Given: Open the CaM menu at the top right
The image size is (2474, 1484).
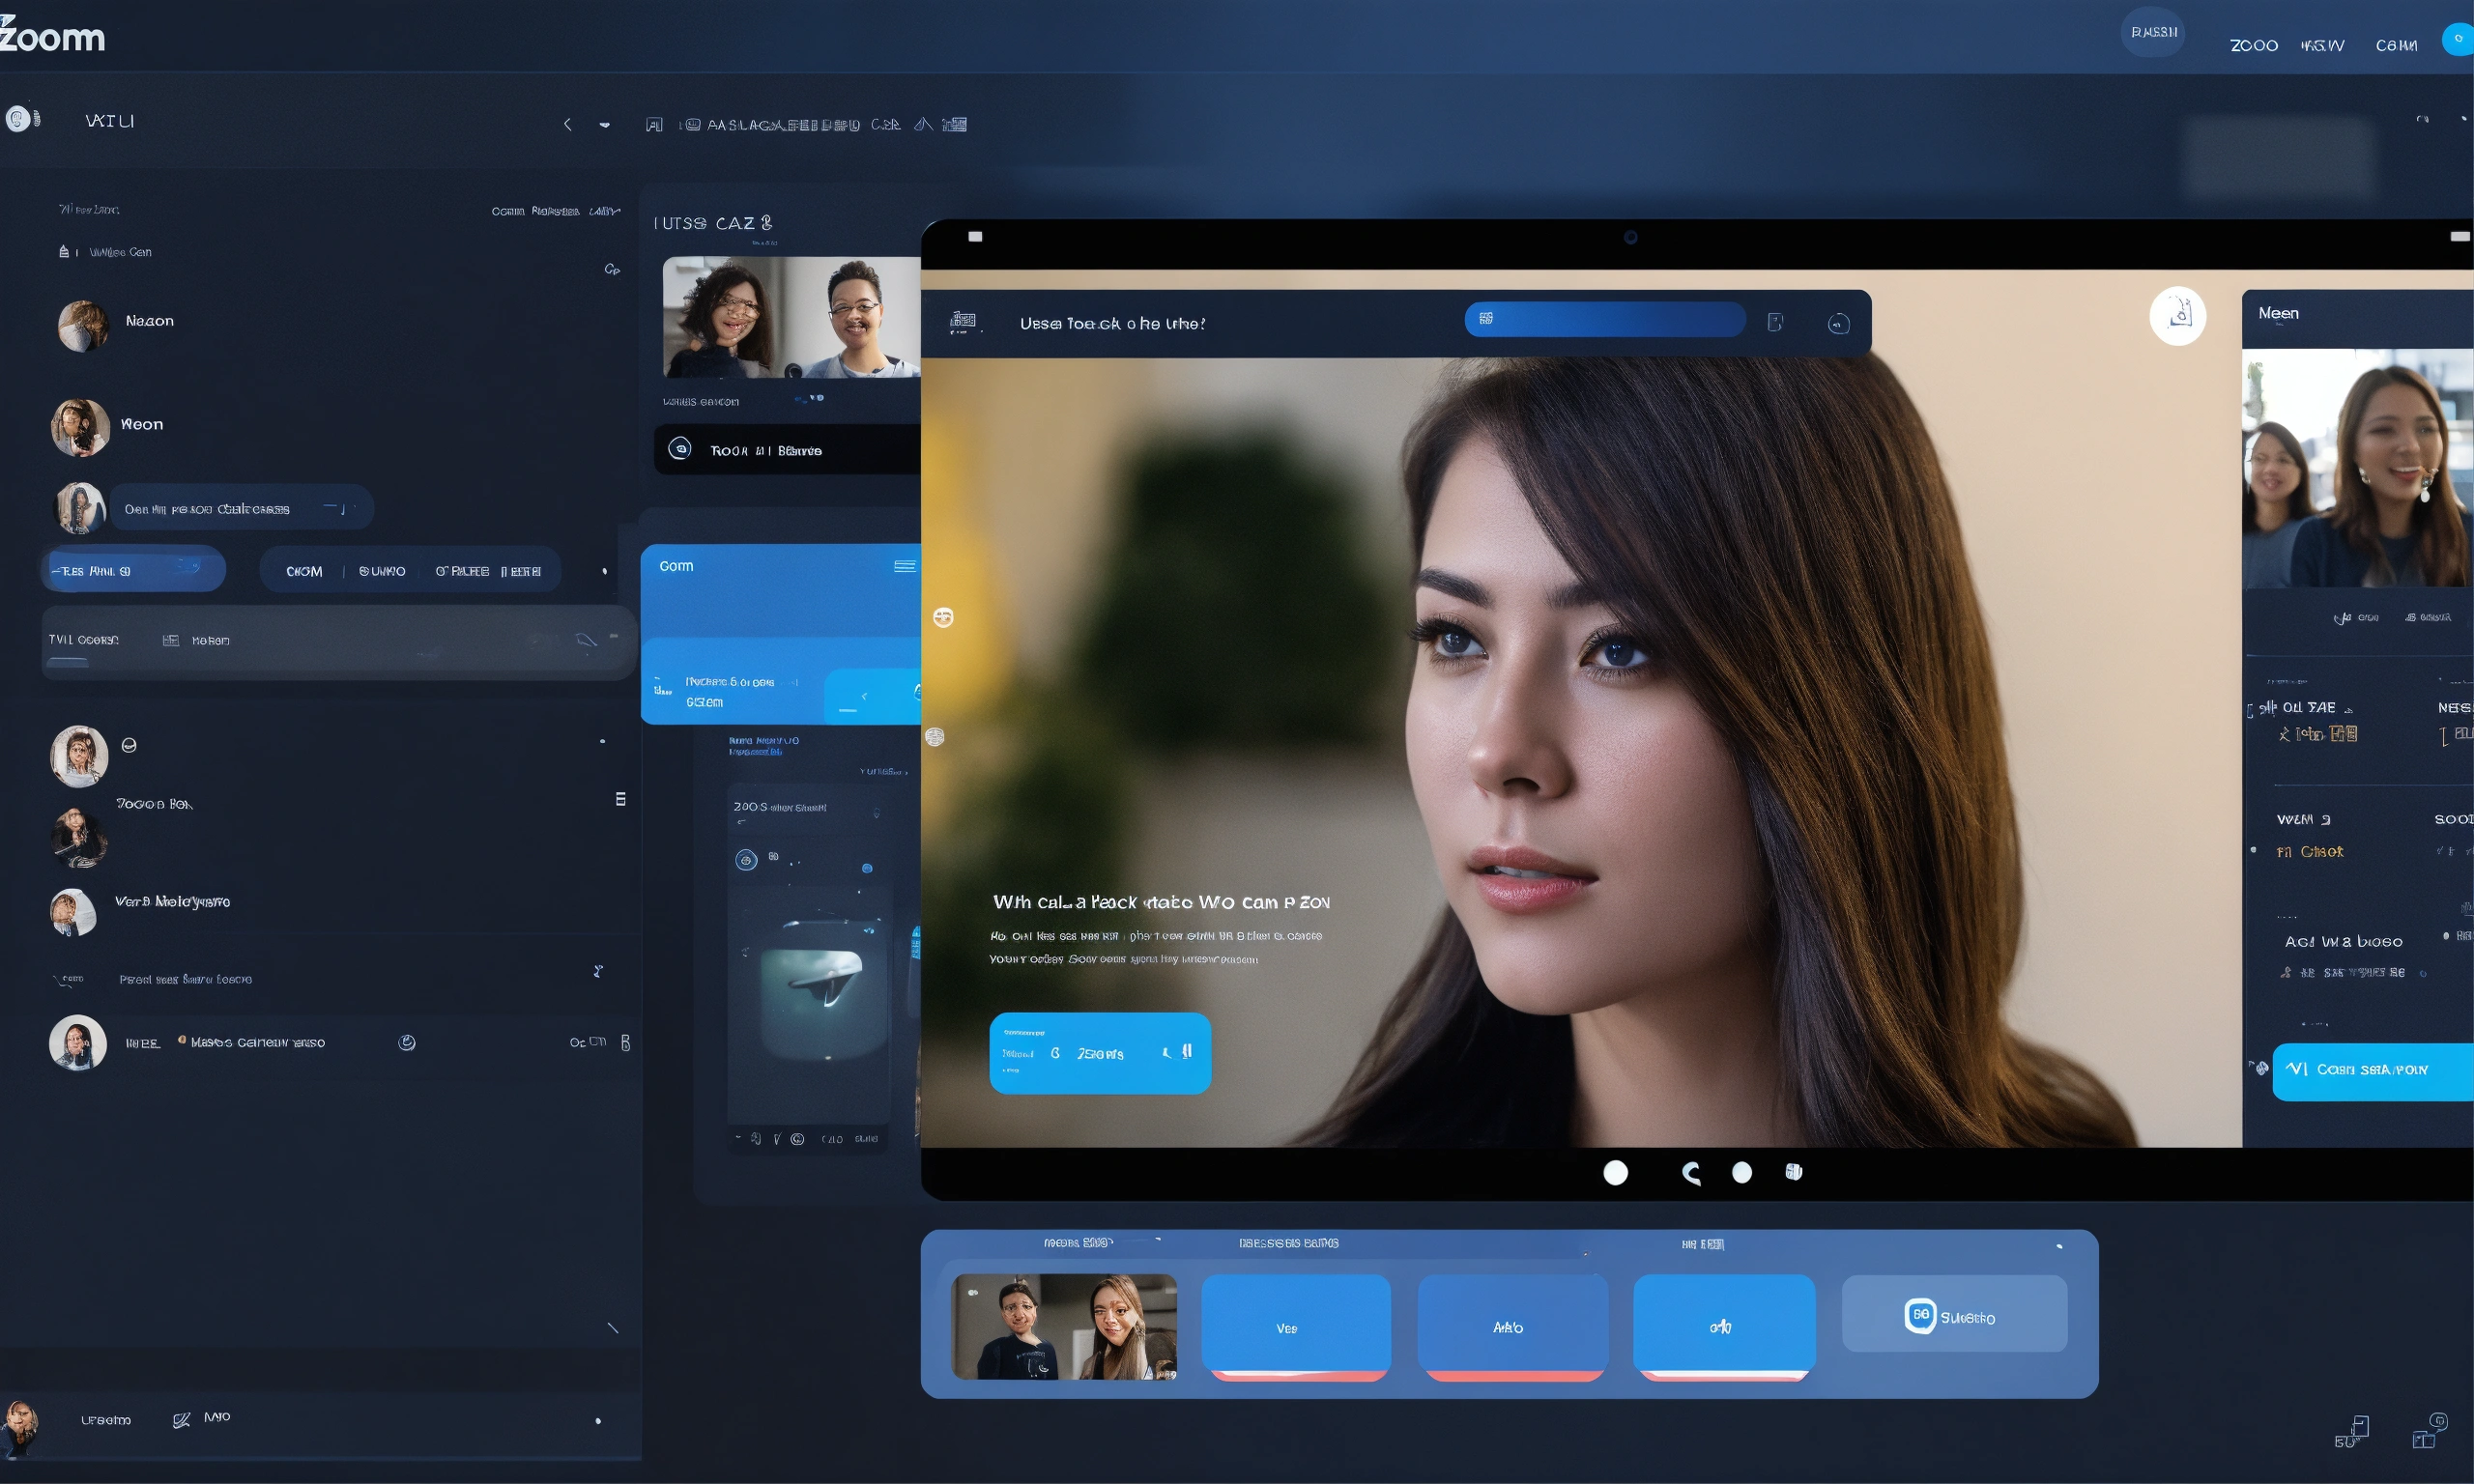Looking at the screenshot, I should click(2397, 45).
